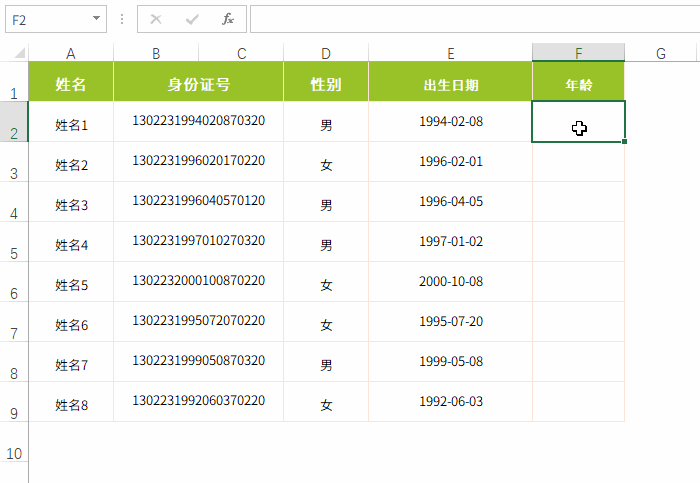Click the 出生日期 header cell
Image resolution: width=700 pixels, height=483 pixels.
click(450, 85)
